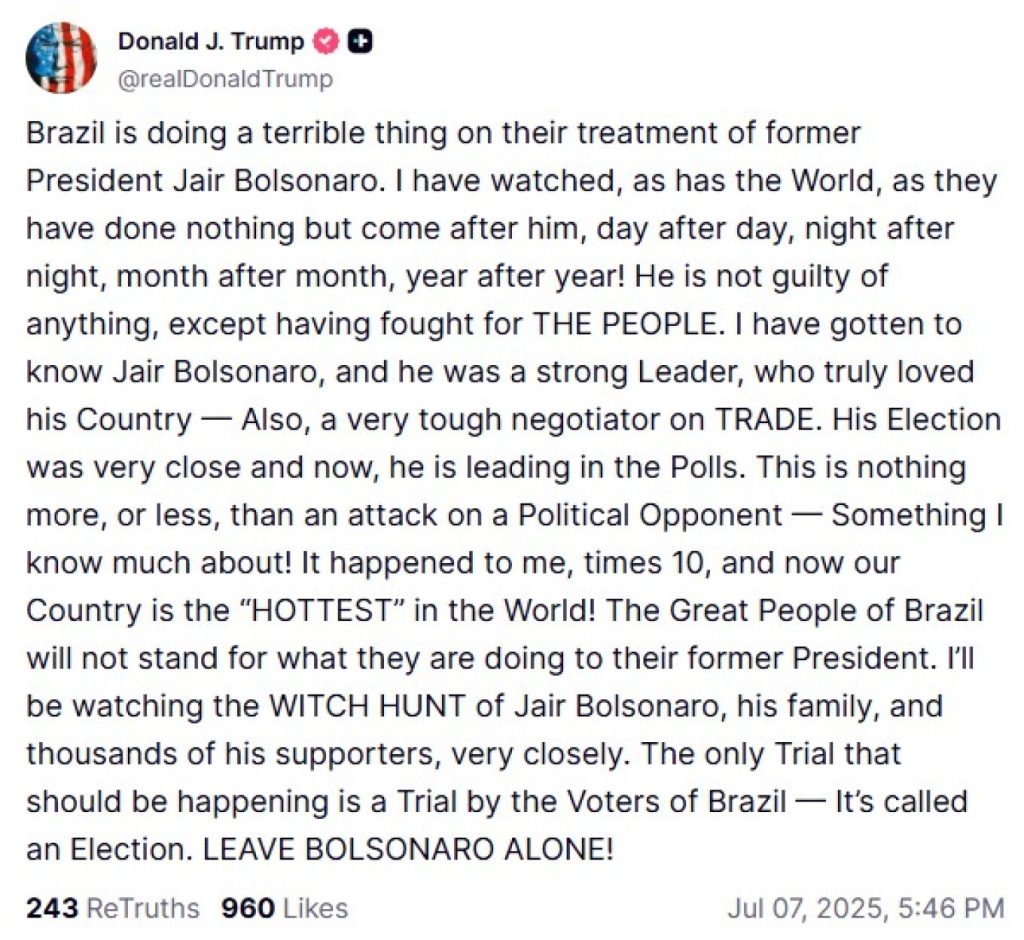1024x940 pixels.
Task: Open the Donald J. Trump display name
Action: tap(212, 42)
